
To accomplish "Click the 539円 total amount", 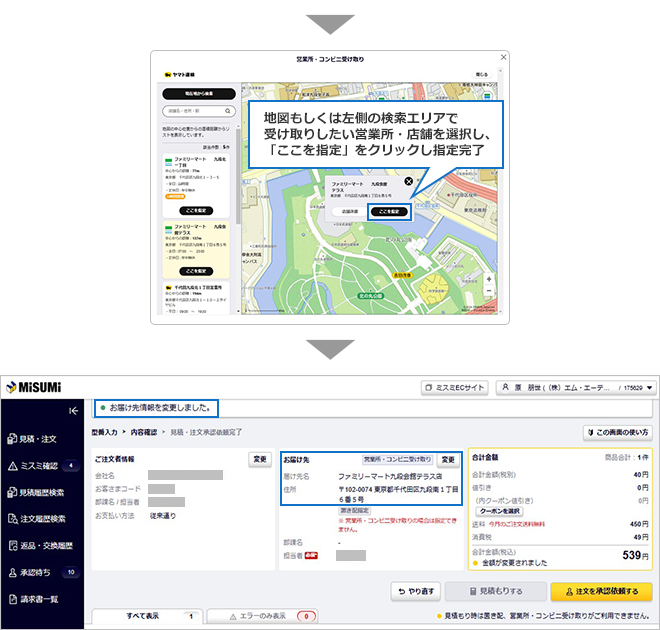I will (635, 556).
